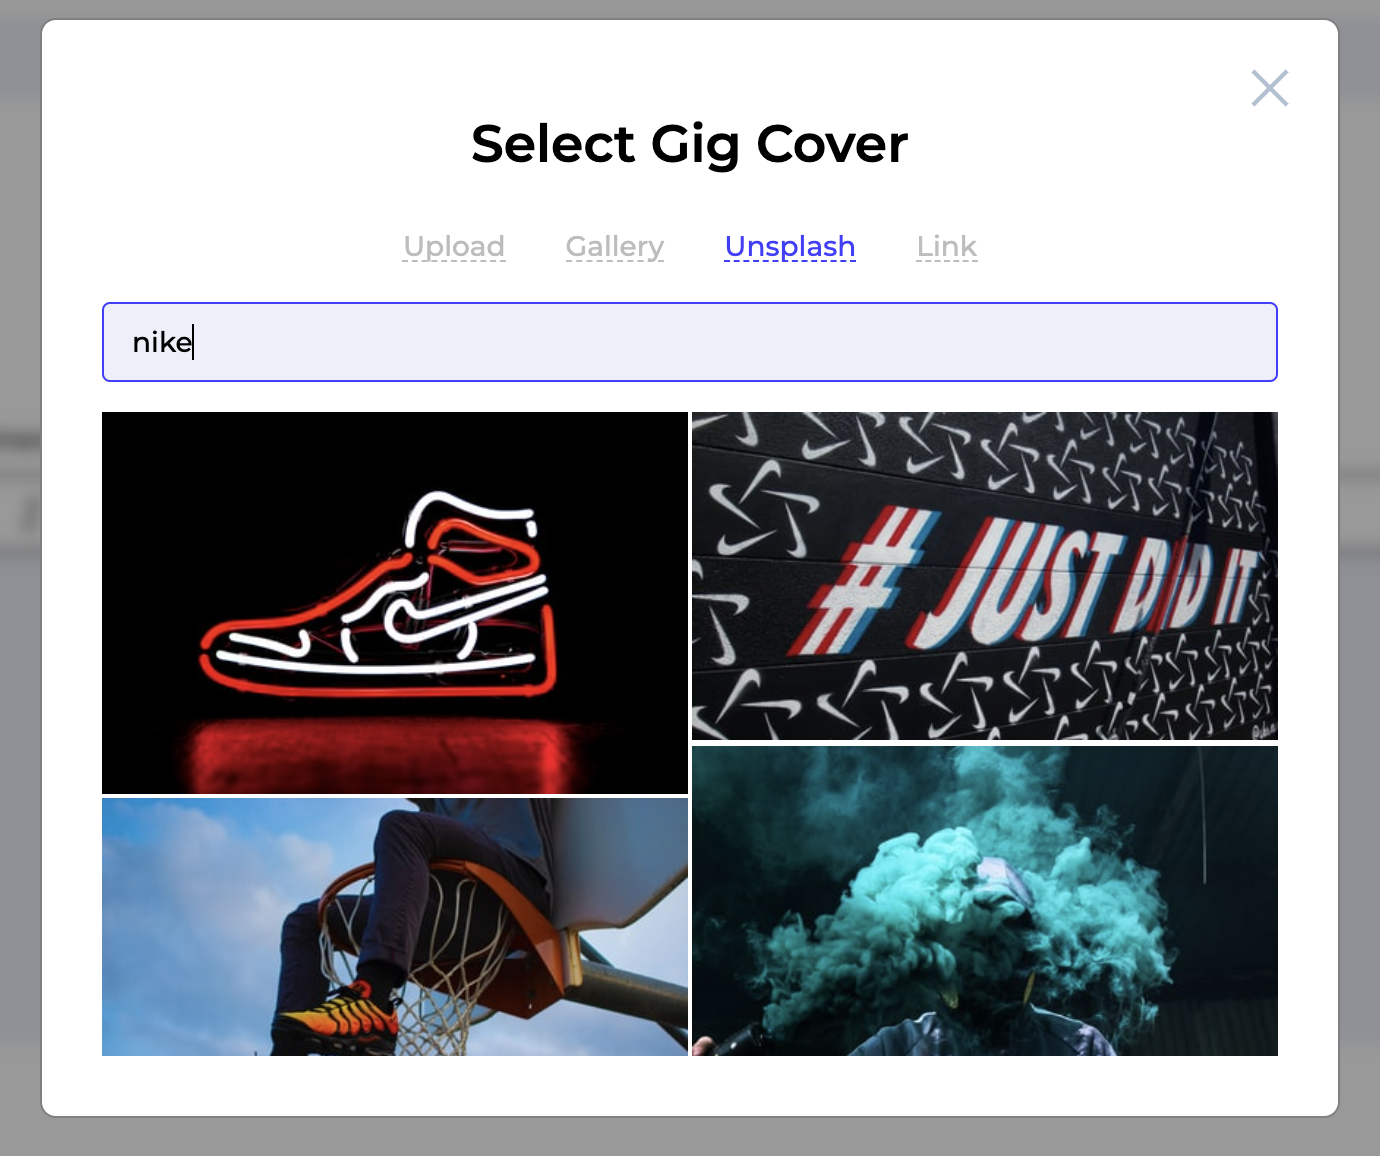
Task: Close the Select Gig Cover dialog
Action: pyautogui.click(x=1269, y=88)
